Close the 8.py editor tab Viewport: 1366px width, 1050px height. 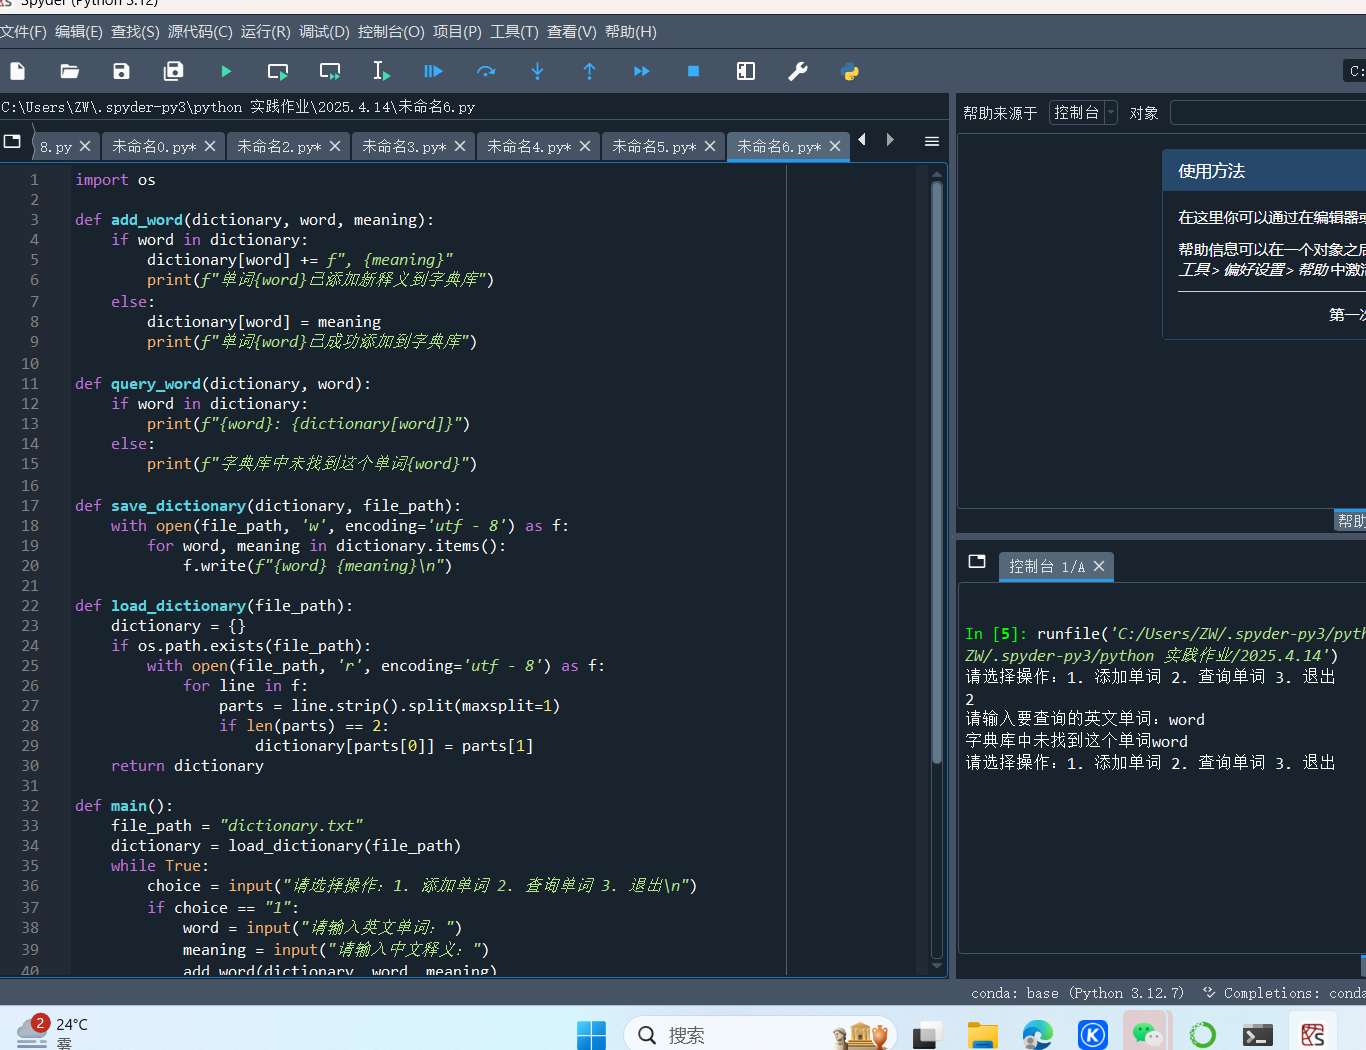tap(85, 146)
